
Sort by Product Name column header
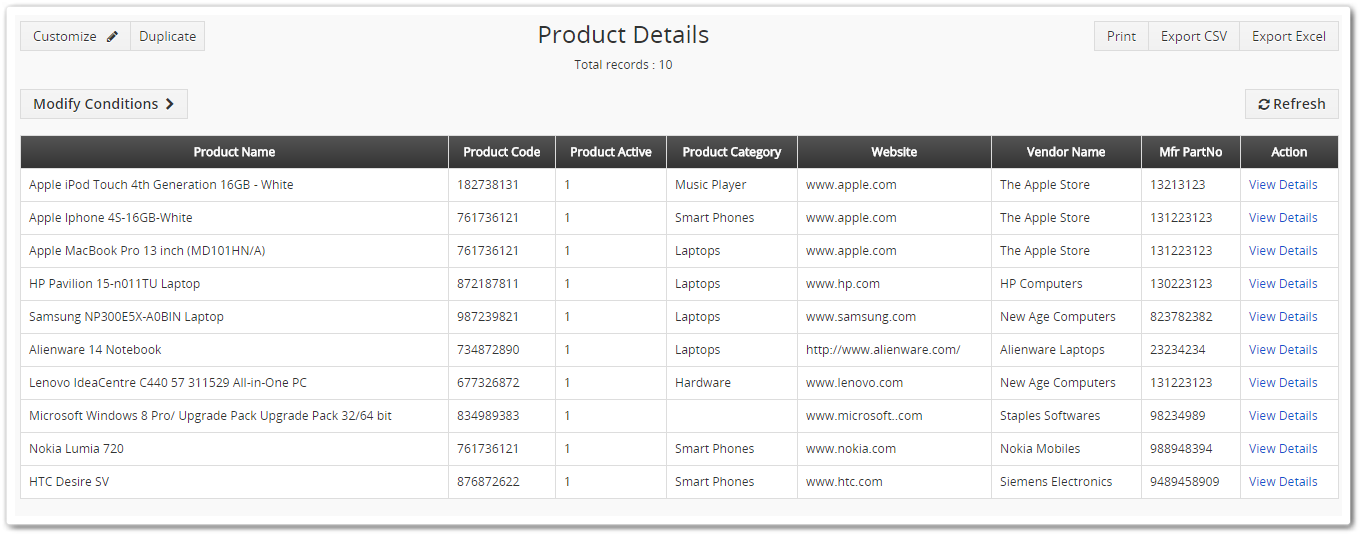234,152
